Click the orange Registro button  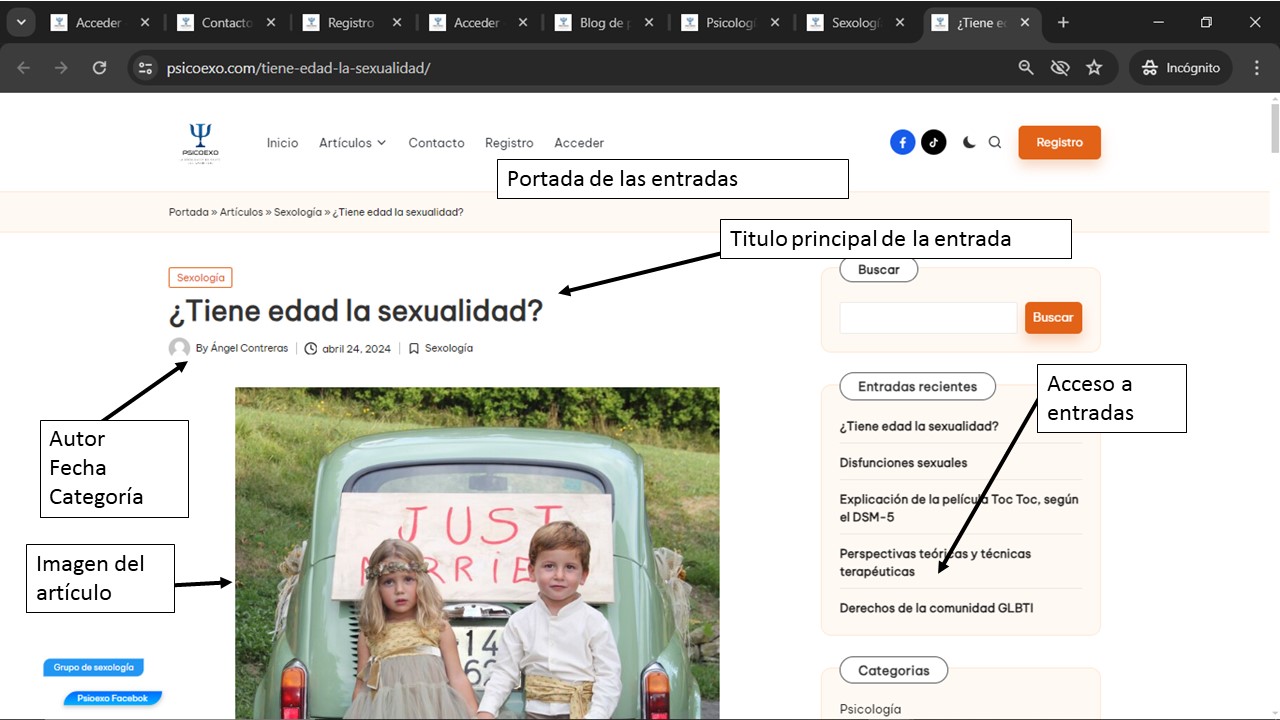point(1059,143)
